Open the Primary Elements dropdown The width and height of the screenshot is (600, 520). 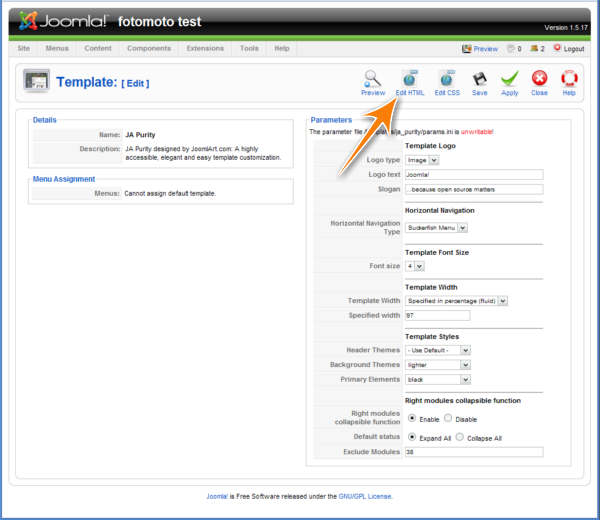(x=438, y=380)
